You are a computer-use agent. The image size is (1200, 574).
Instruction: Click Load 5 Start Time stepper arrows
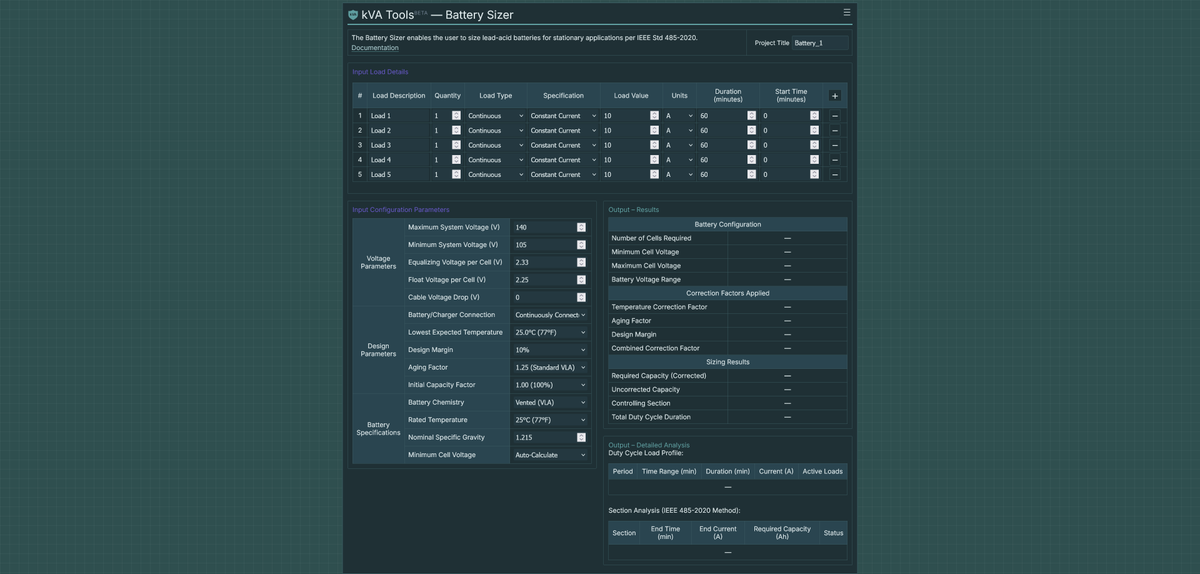(x=814, y=175)
